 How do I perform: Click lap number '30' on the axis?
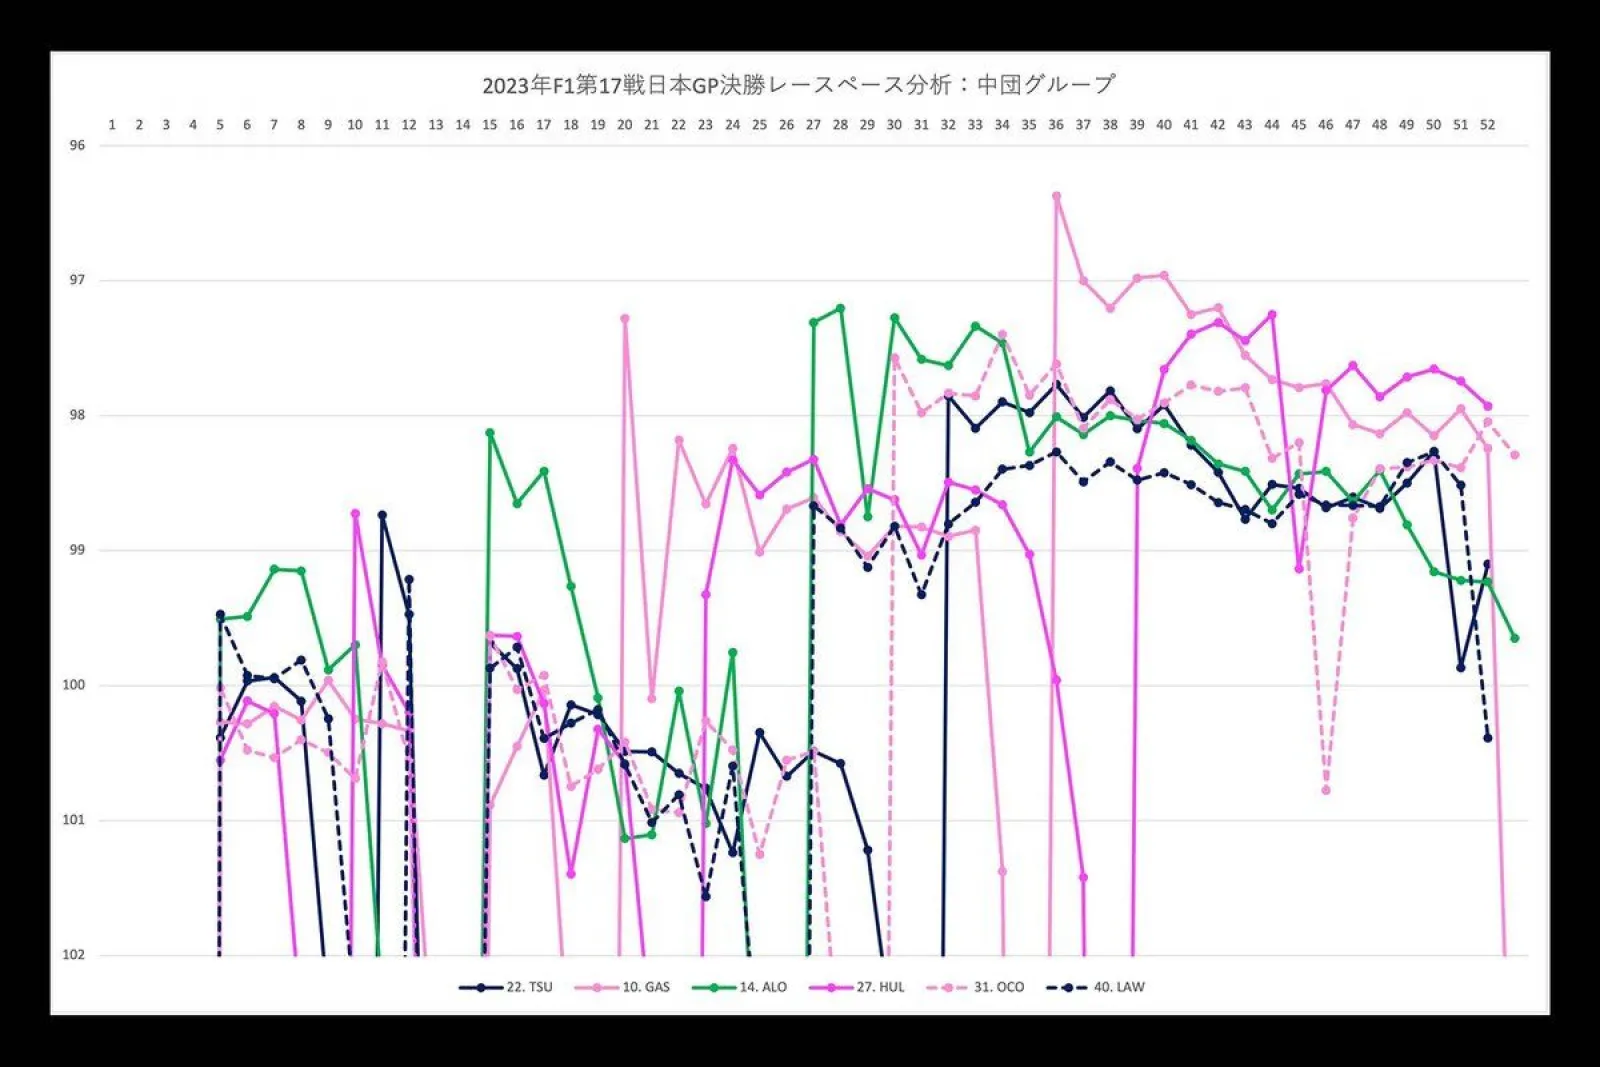click(894, 125)
